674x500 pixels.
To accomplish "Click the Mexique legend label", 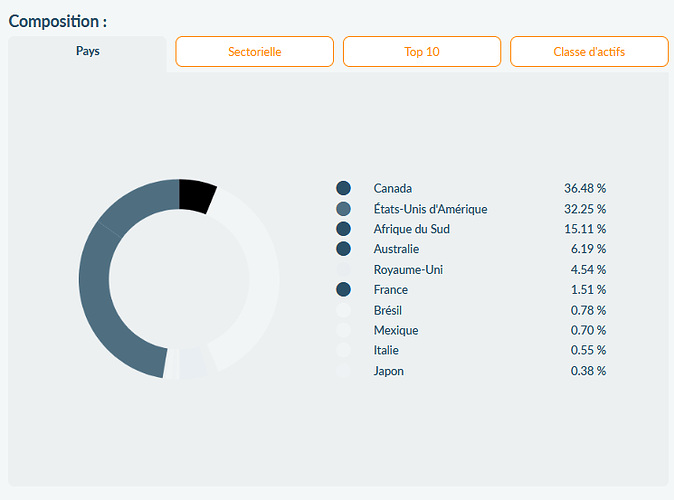I will tap(396, 330).
